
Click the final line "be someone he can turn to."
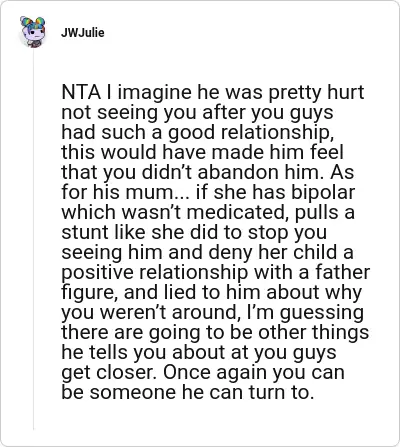[188, 392]
